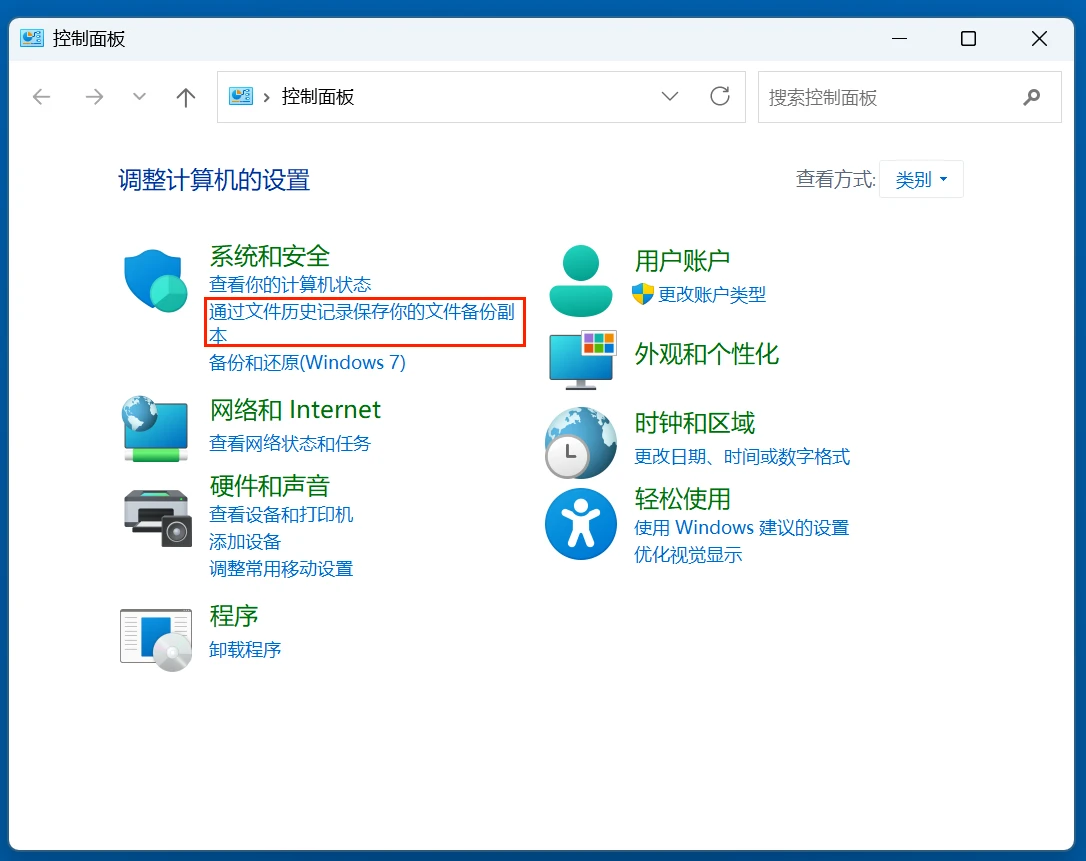Click the 时钟和区域 globe clock icon
The width and height of the screenshot is (1086, 861).
(580, 443)
